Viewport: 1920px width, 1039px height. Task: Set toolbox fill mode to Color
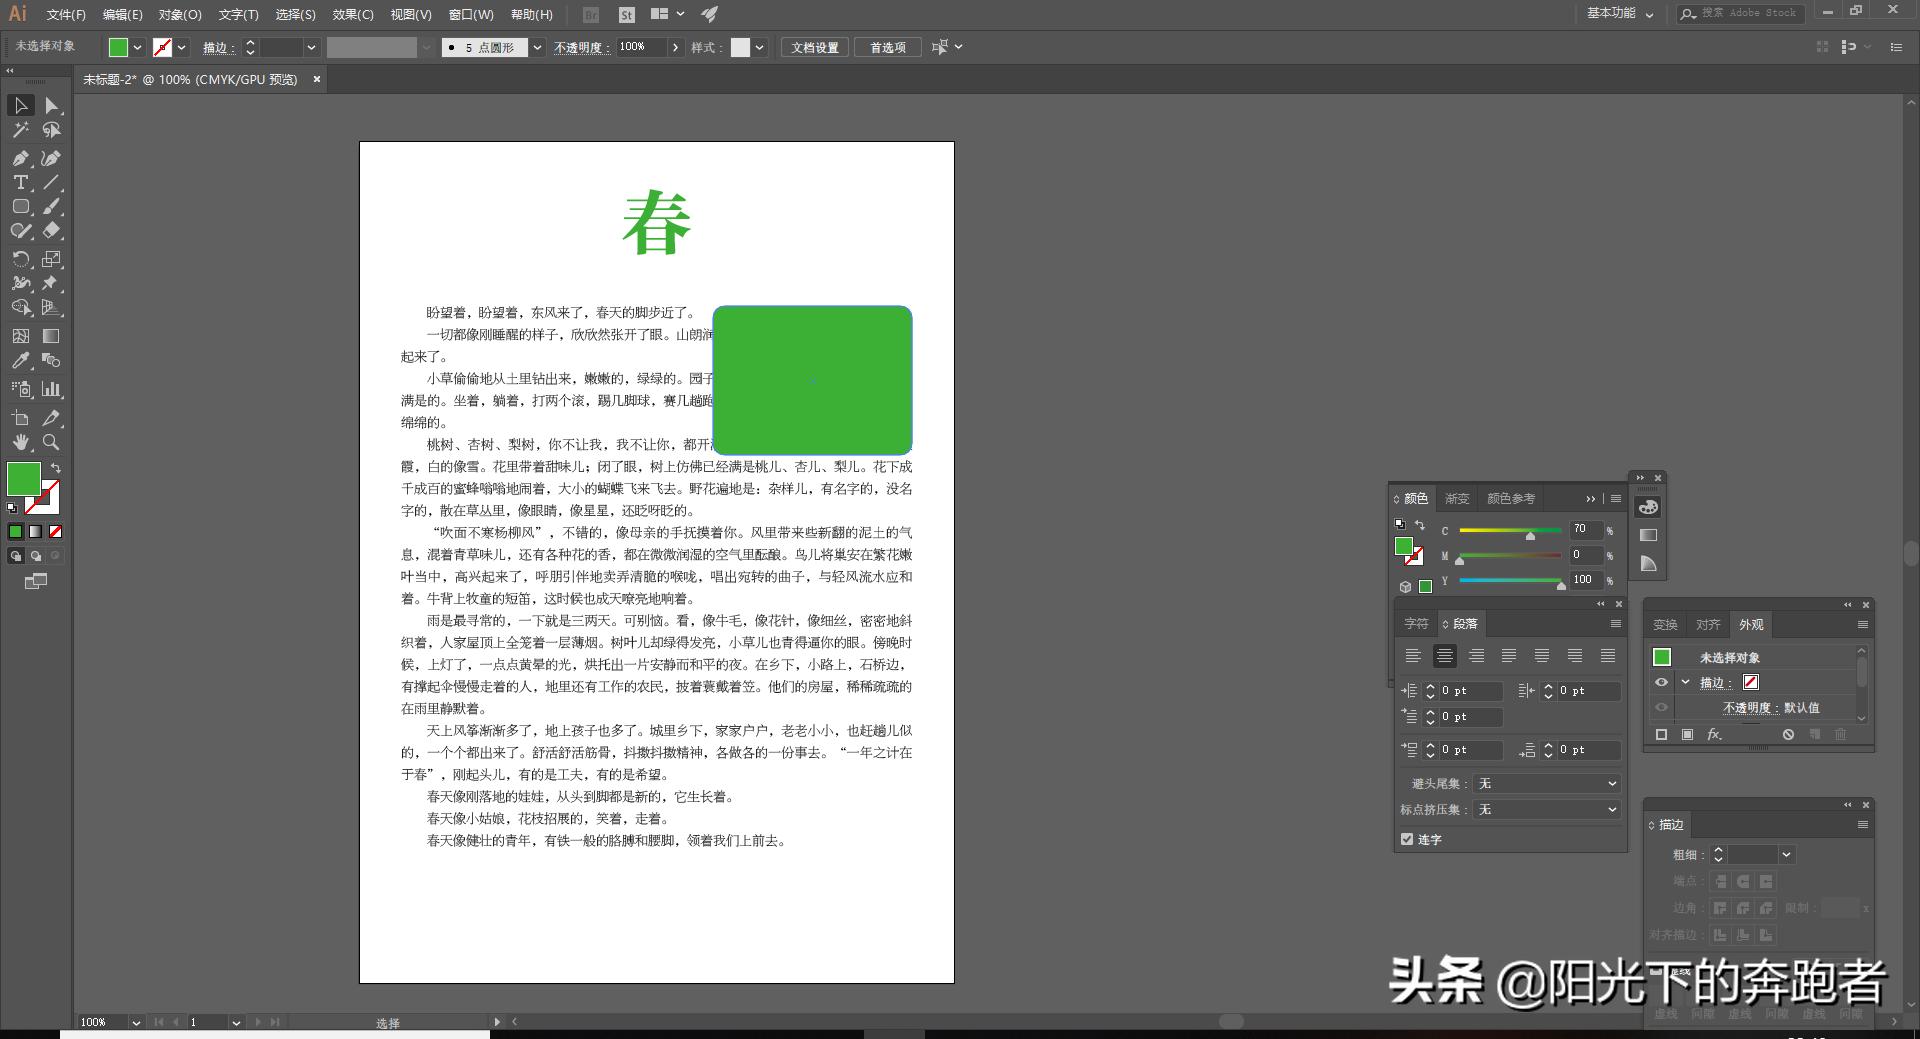tap(15, 532)
